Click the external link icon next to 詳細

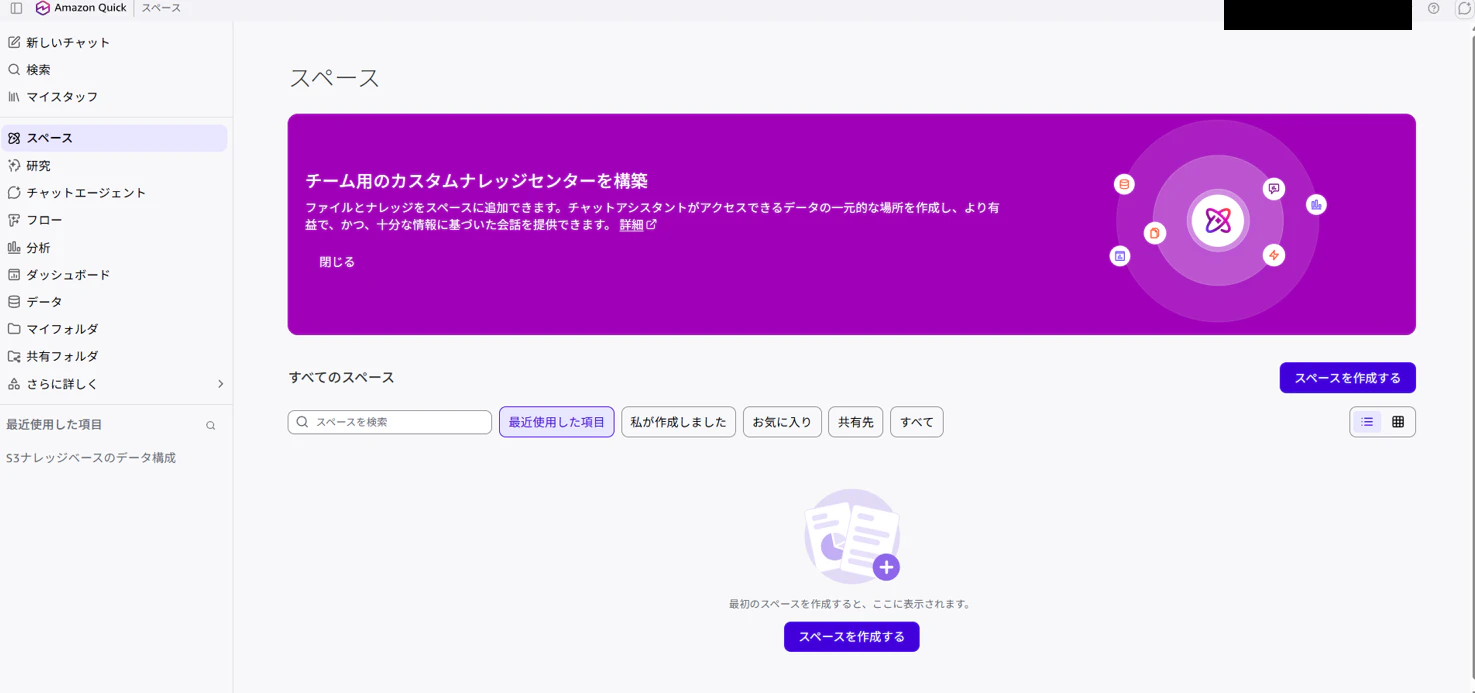click(652, 225)
